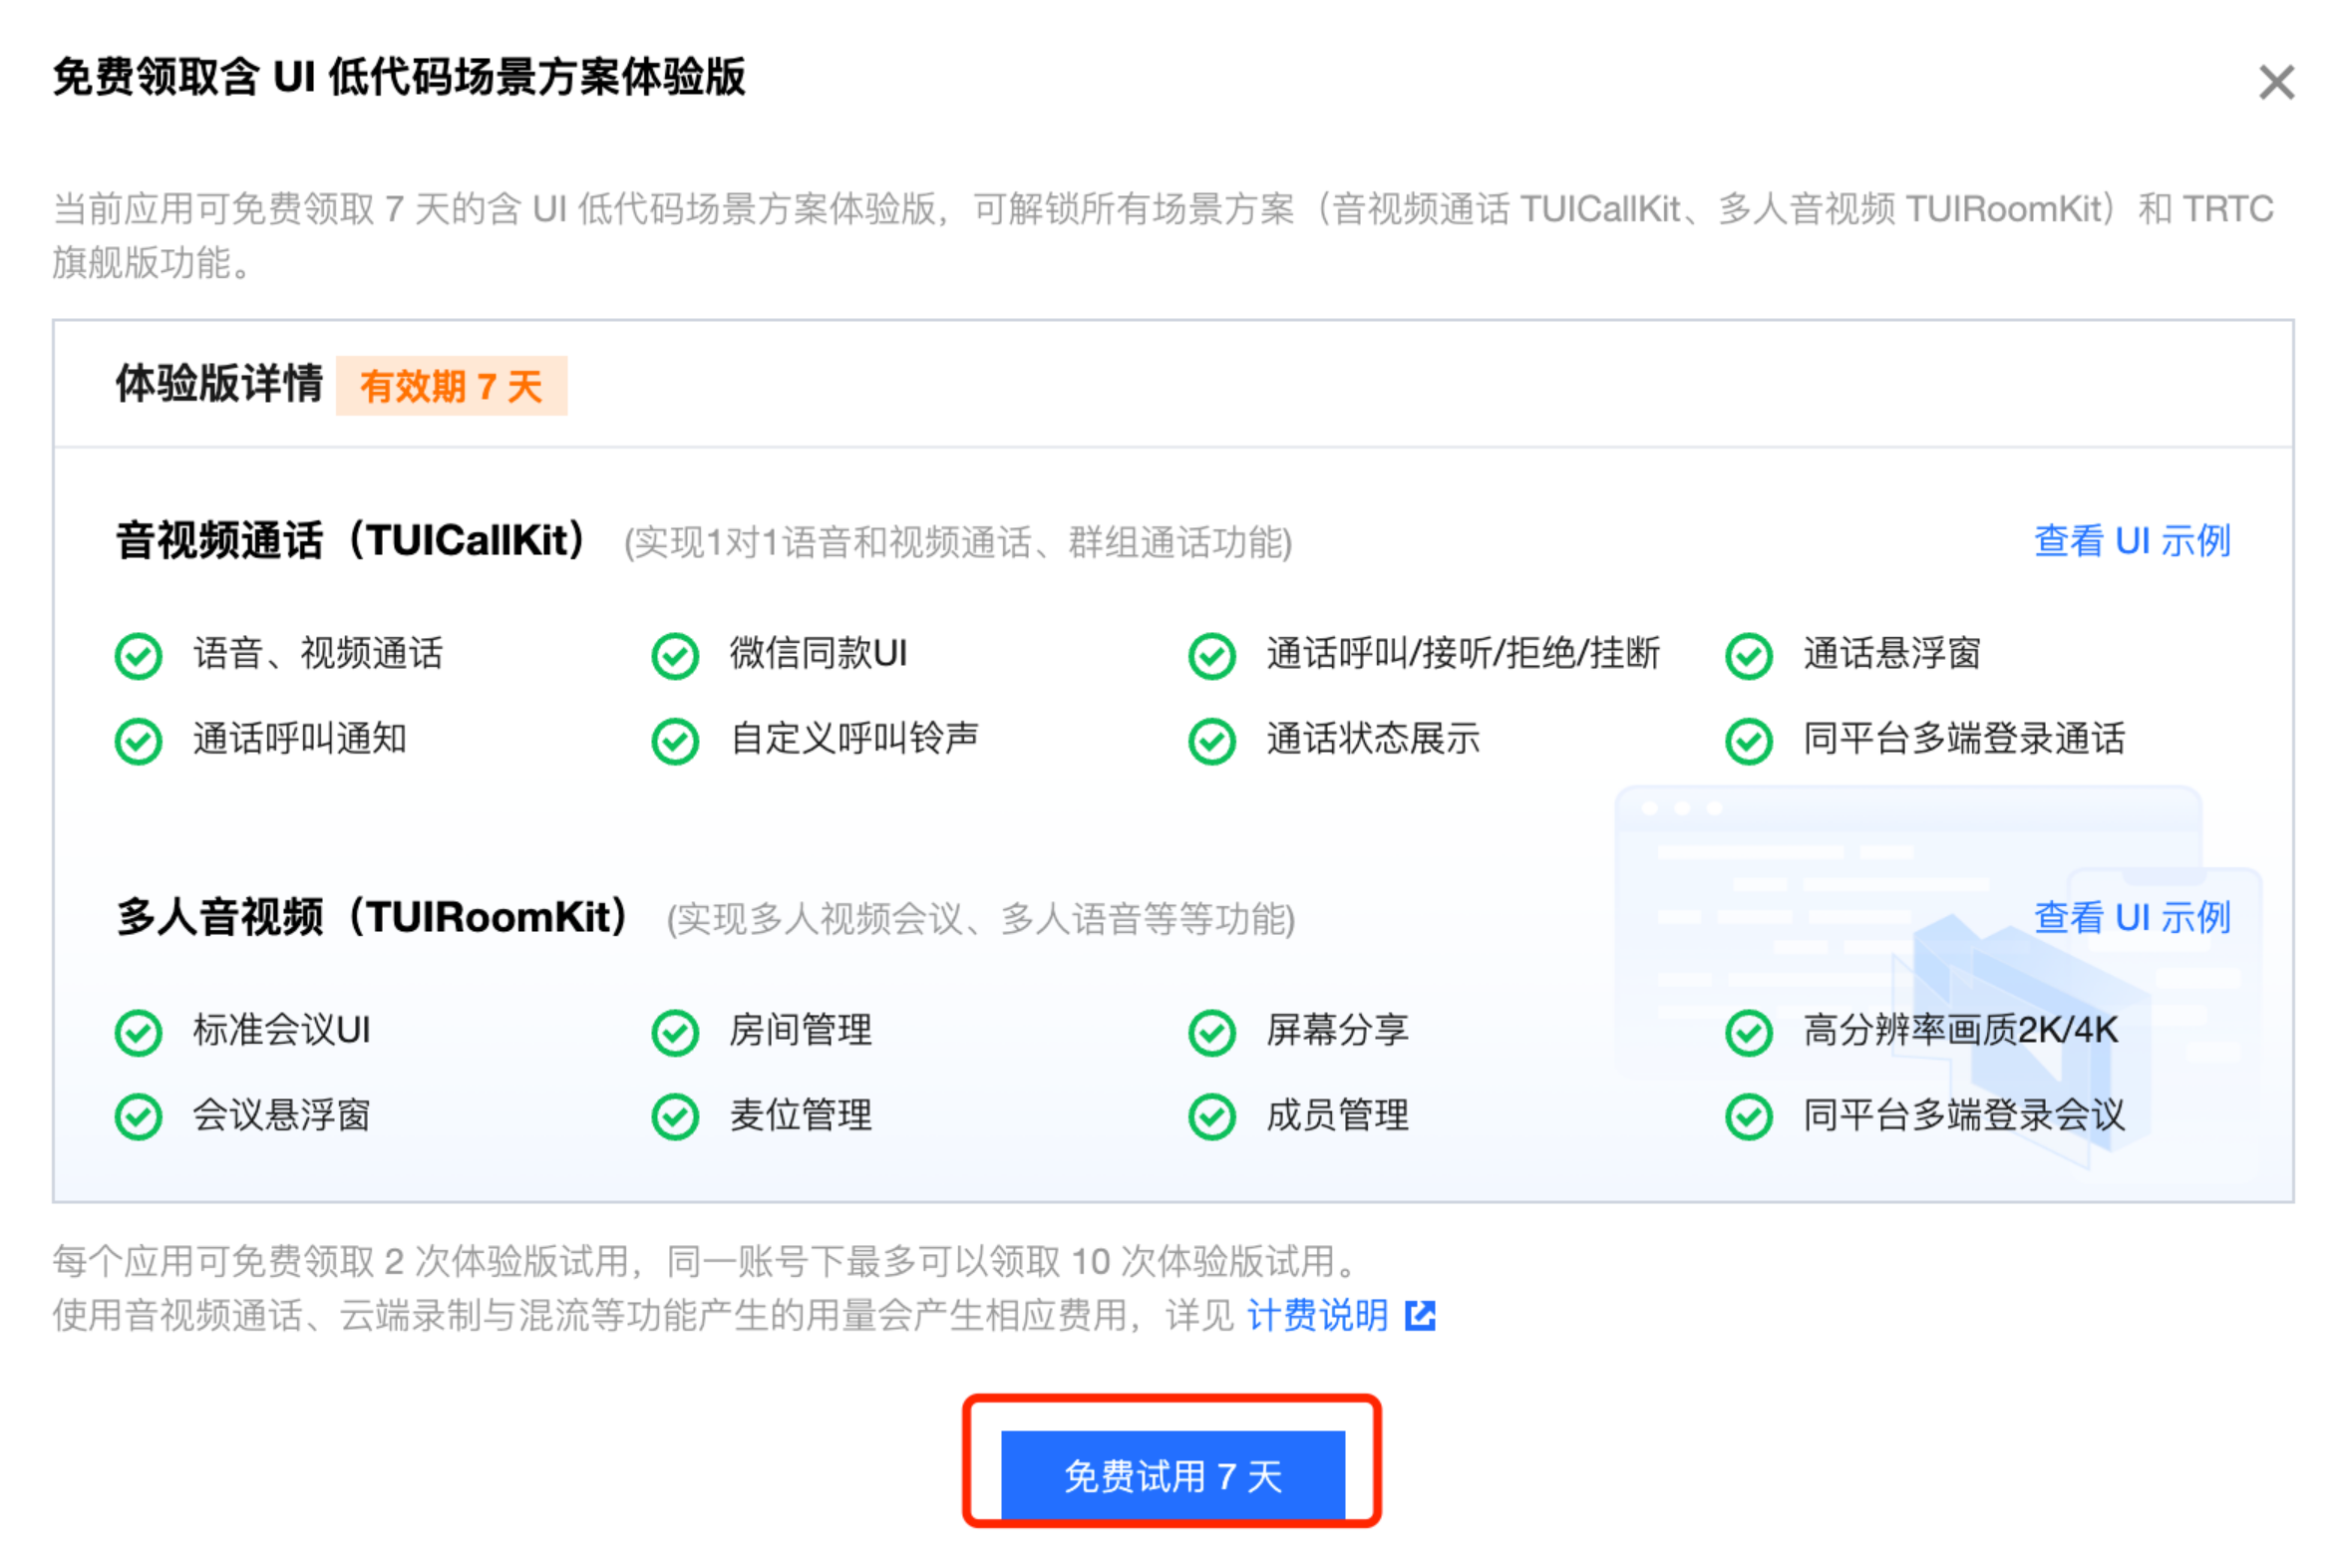2347x1568 pixels.
Task: Click the 微信同款UI feature text
Action: point(818,654)
